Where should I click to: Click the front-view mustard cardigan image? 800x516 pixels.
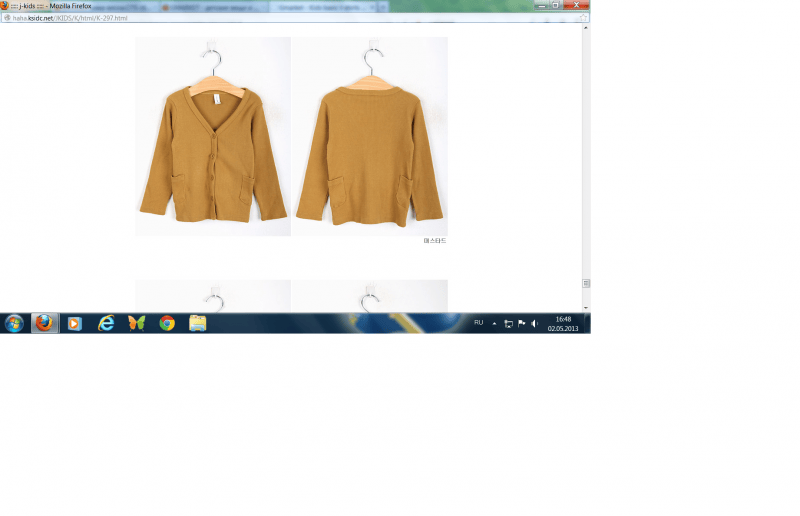coord(213,136)
